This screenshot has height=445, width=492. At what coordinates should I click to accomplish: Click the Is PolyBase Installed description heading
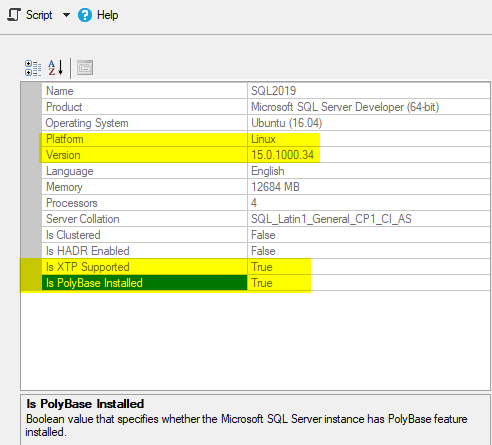pyautogui.click(x=85, y=404)
